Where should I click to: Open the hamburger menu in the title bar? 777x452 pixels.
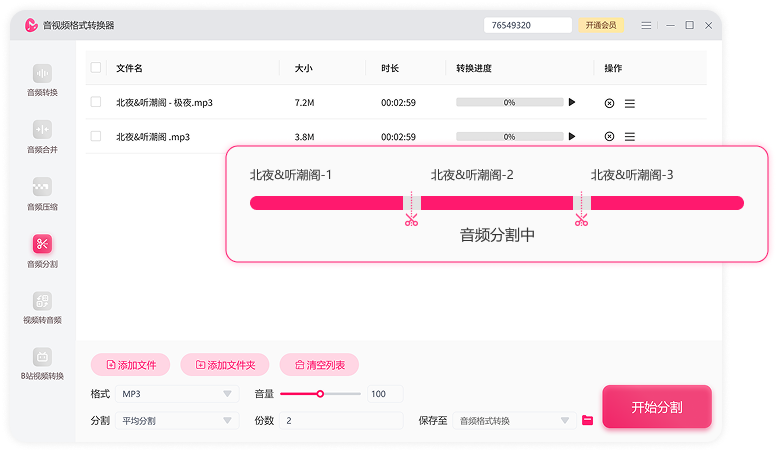(648, 25)
